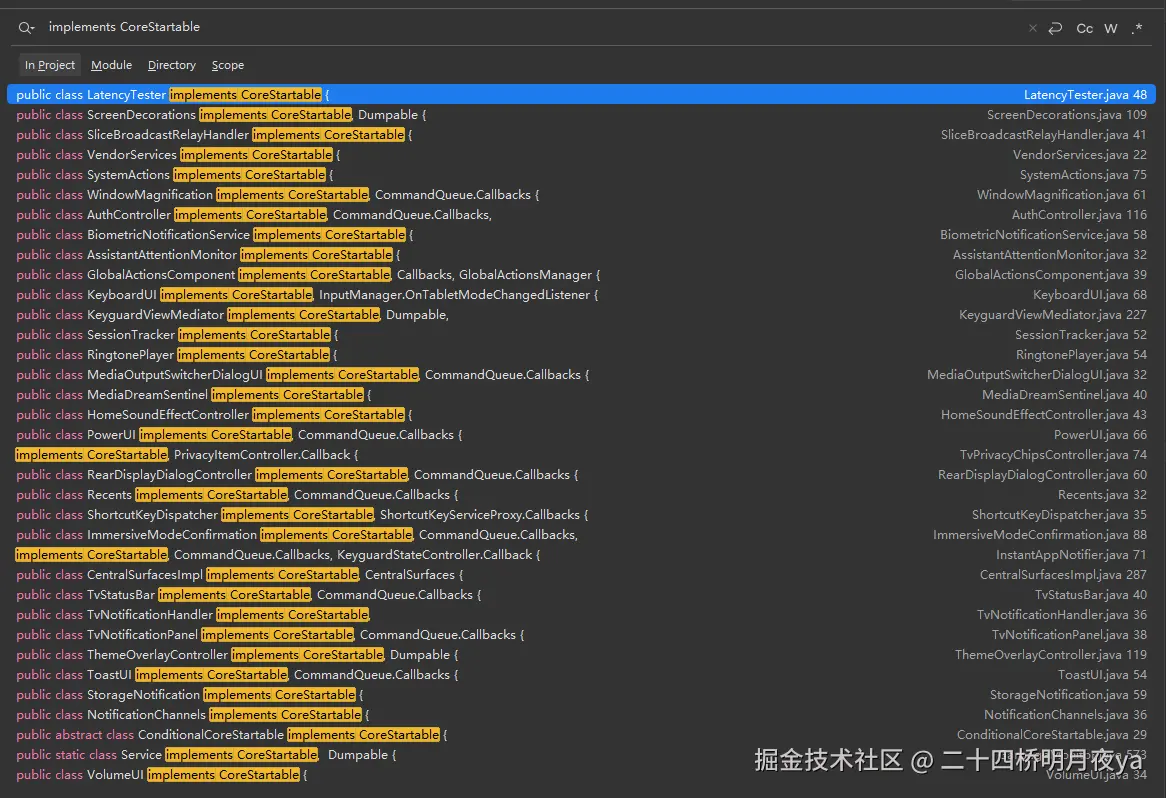Select the VolumeUI result row
This screenshot has width=1166, height=798.
click(x=582, y=776)
